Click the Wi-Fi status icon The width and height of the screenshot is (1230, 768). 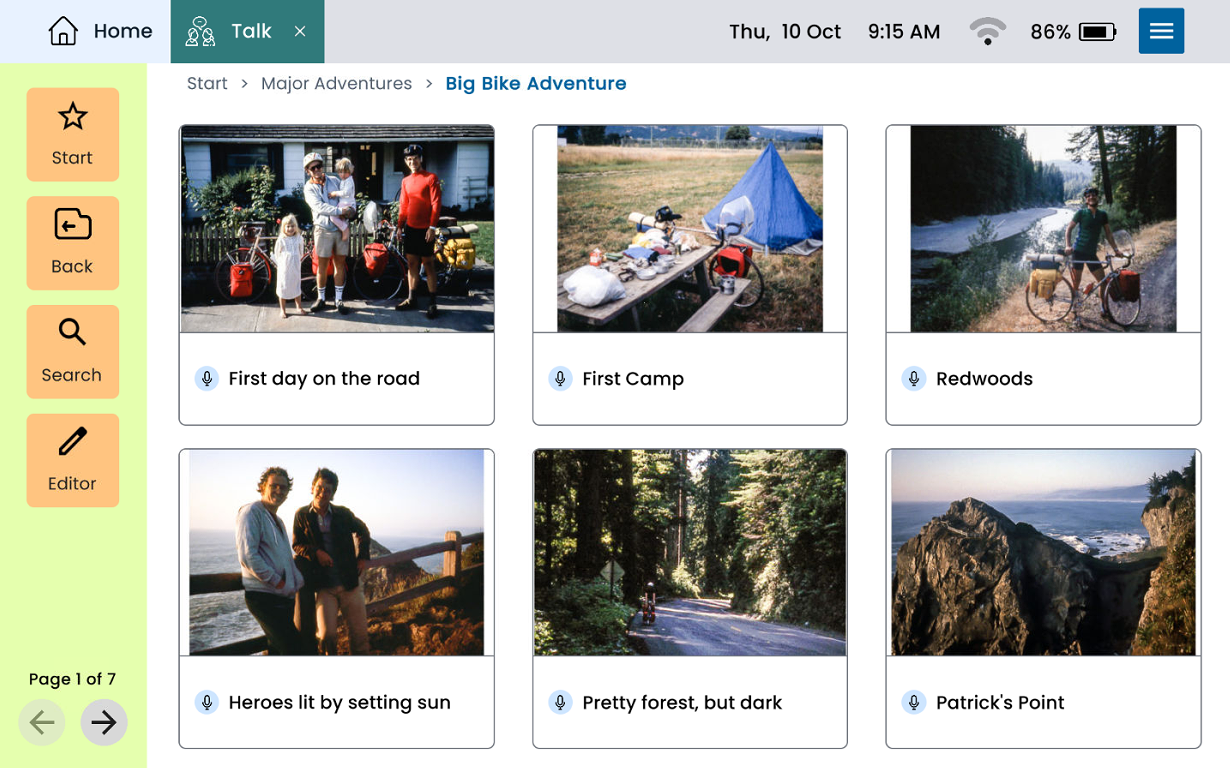point(987,32)
